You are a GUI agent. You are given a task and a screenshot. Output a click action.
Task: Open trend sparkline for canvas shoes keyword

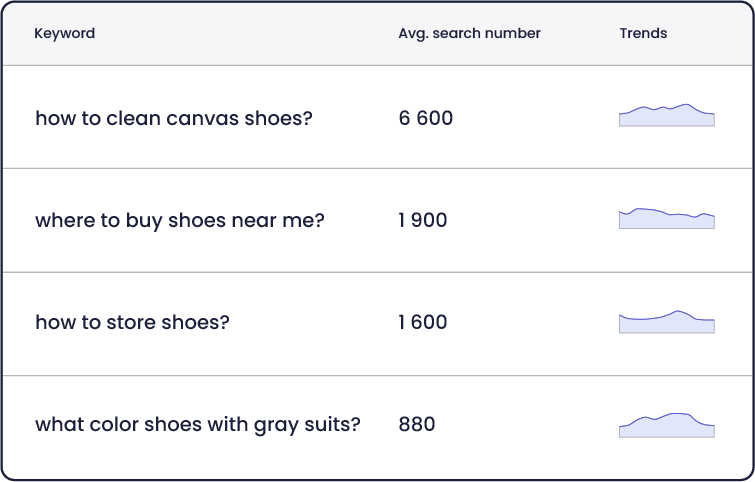(666, 115)
